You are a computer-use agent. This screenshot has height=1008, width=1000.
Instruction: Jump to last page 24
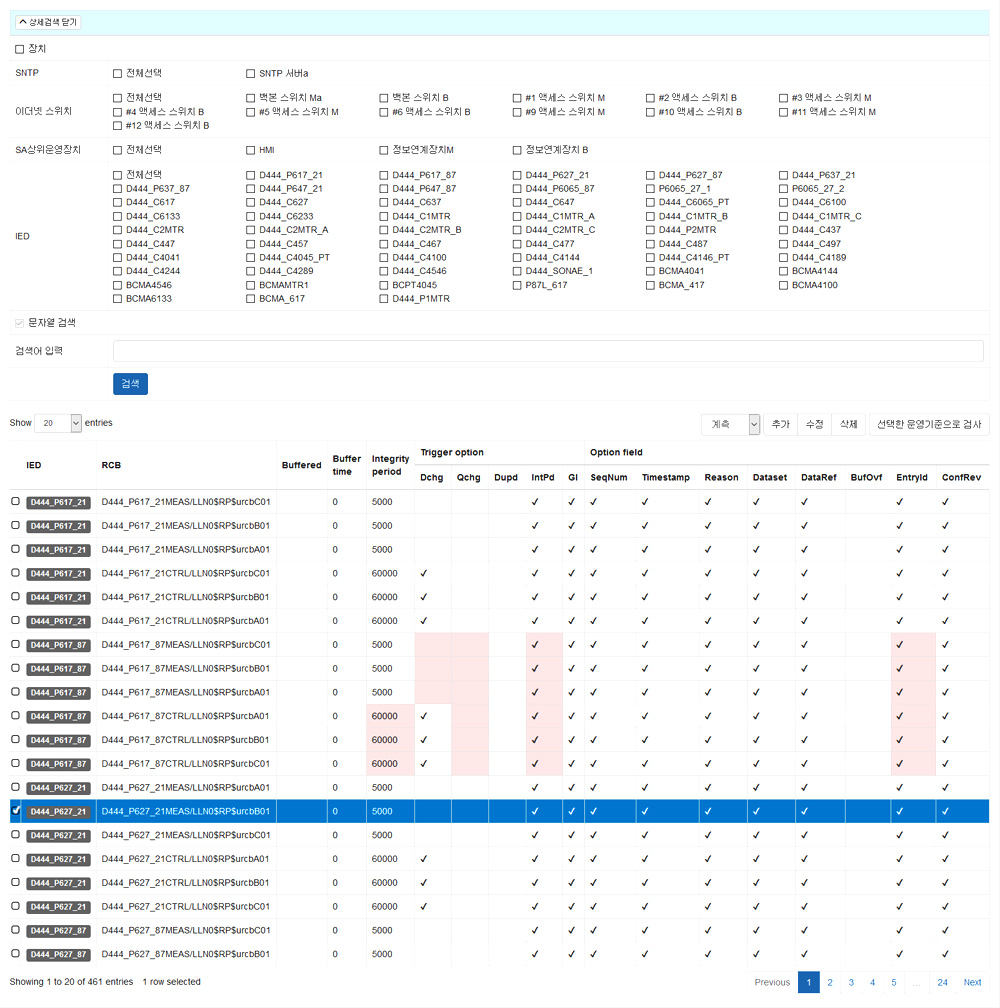coord(942,982)
